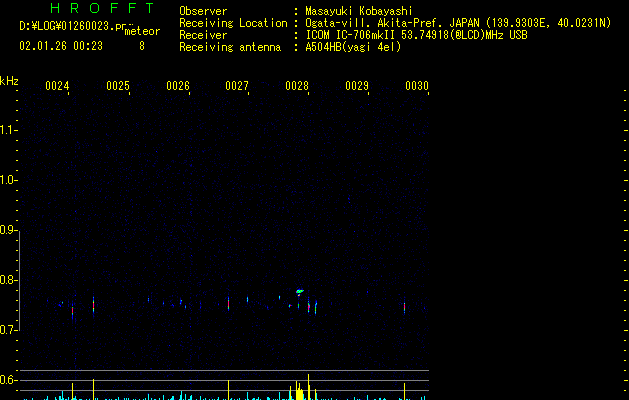The width and height of the screenshot is (629, 400).
Task: Click the Receiving antenna label
Action: (x=230, y=47)
